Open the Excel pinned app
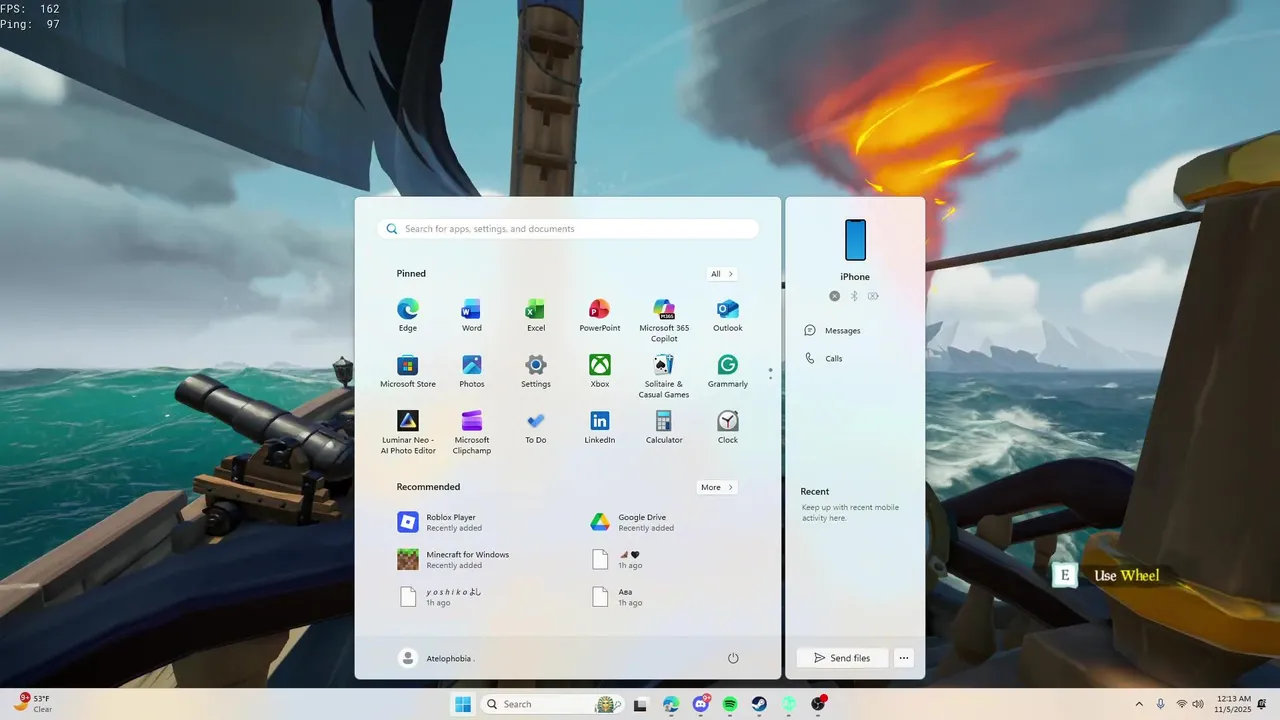 536,315
